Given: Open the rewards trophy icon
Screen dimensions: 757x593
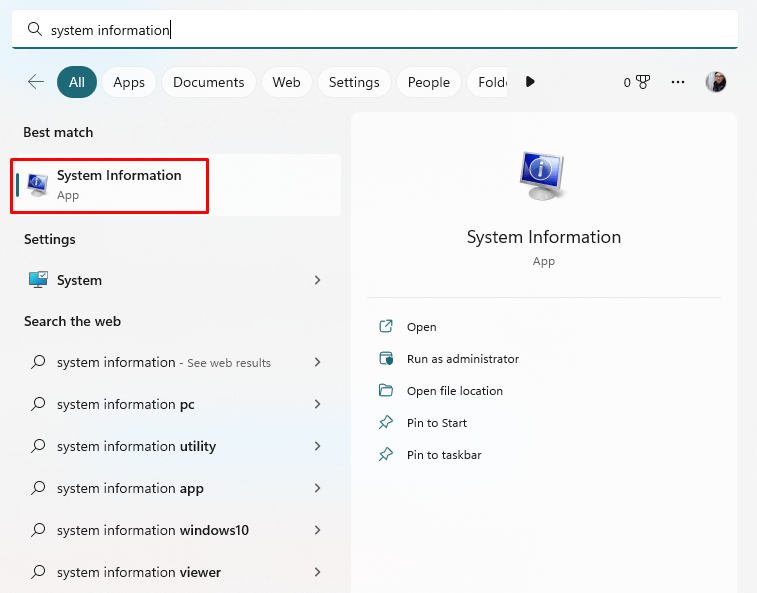Looking at the screenshot, I should [x=642, y=82].
